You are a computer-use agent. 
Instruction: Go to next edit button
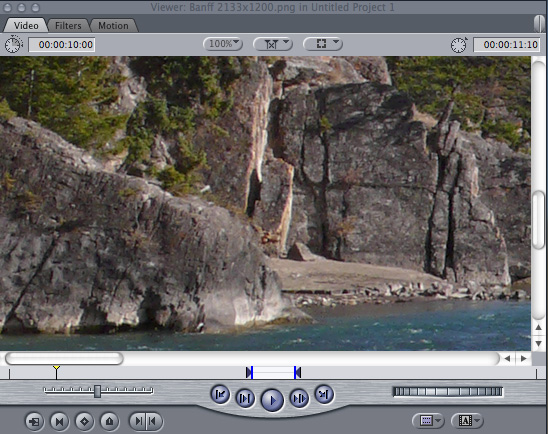coord(324,394)
